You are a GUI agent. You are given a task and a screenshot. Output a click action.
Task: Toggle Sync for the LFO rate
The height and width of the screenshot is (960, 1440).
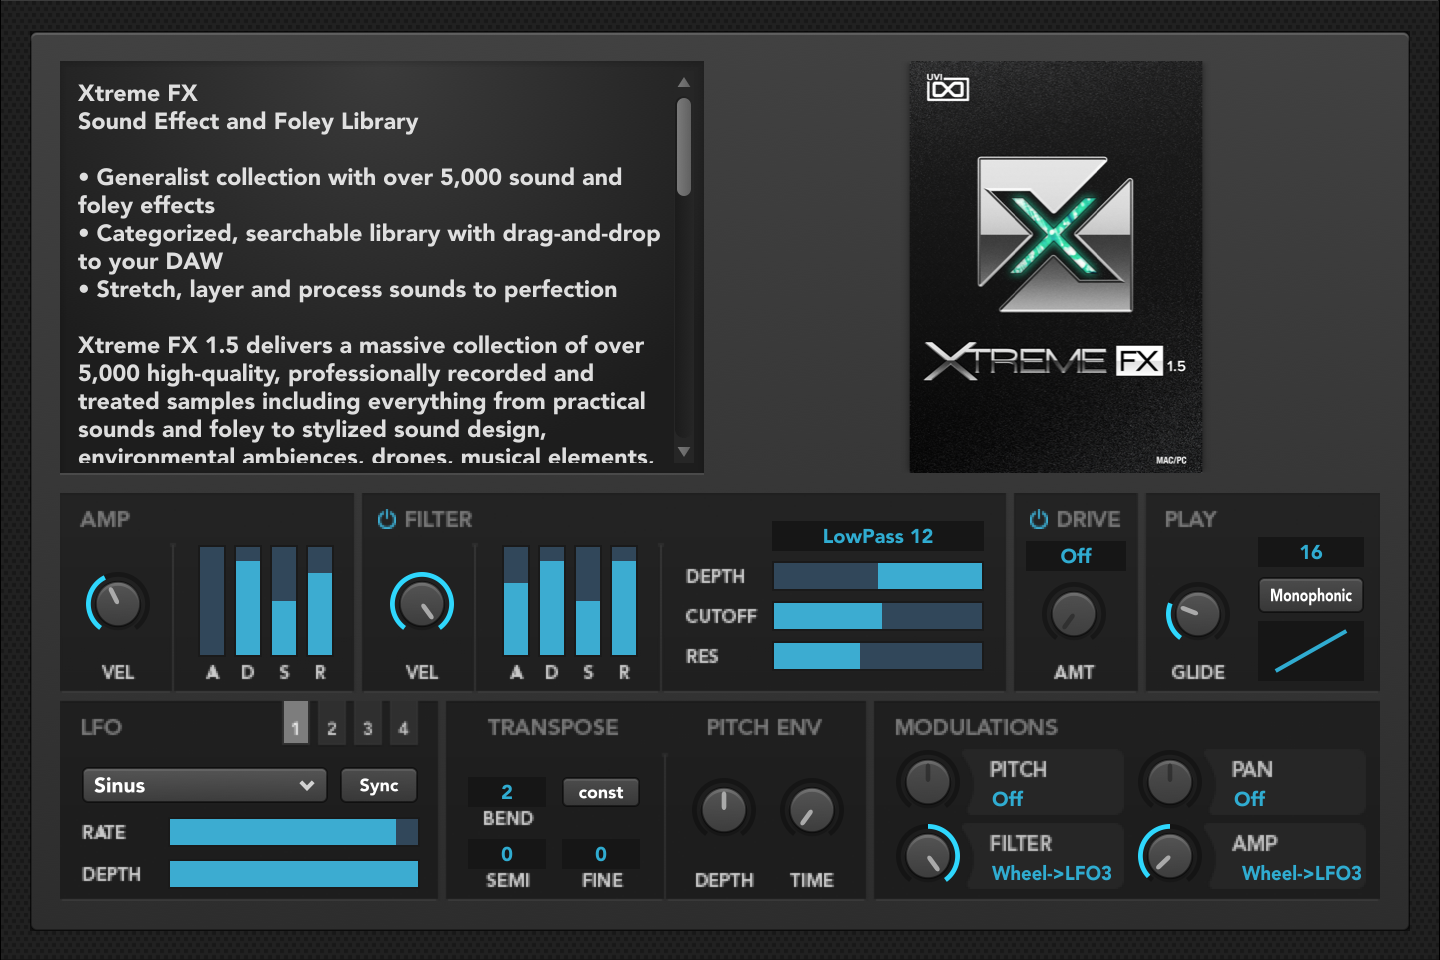(x=378, y=785)
